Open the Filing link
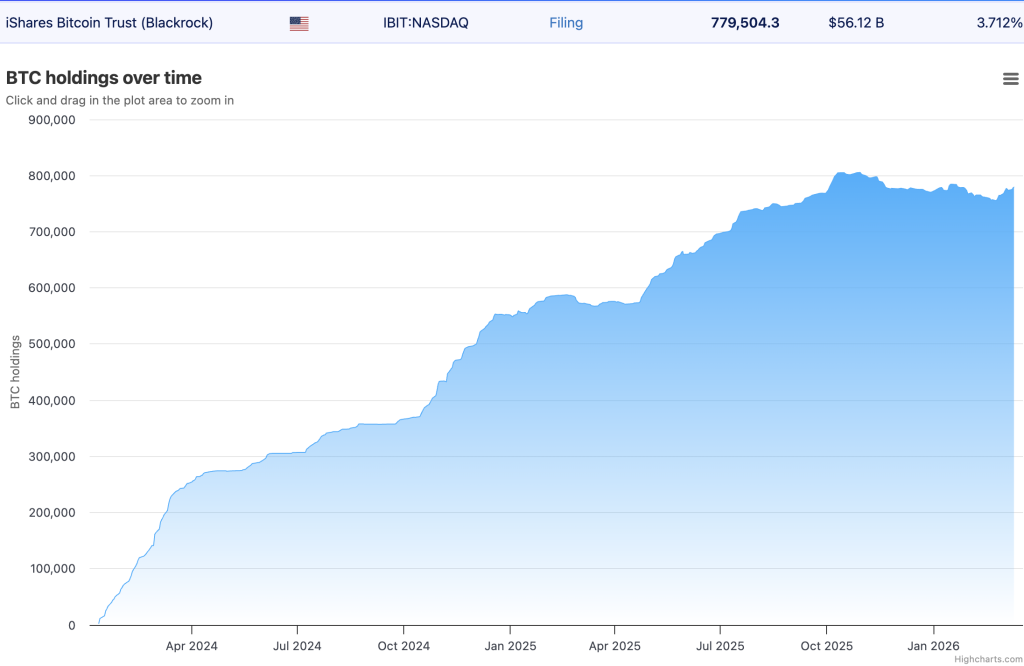Image resolution: width=1024 pixels, height=666 pixels. [x=566, y=22]
